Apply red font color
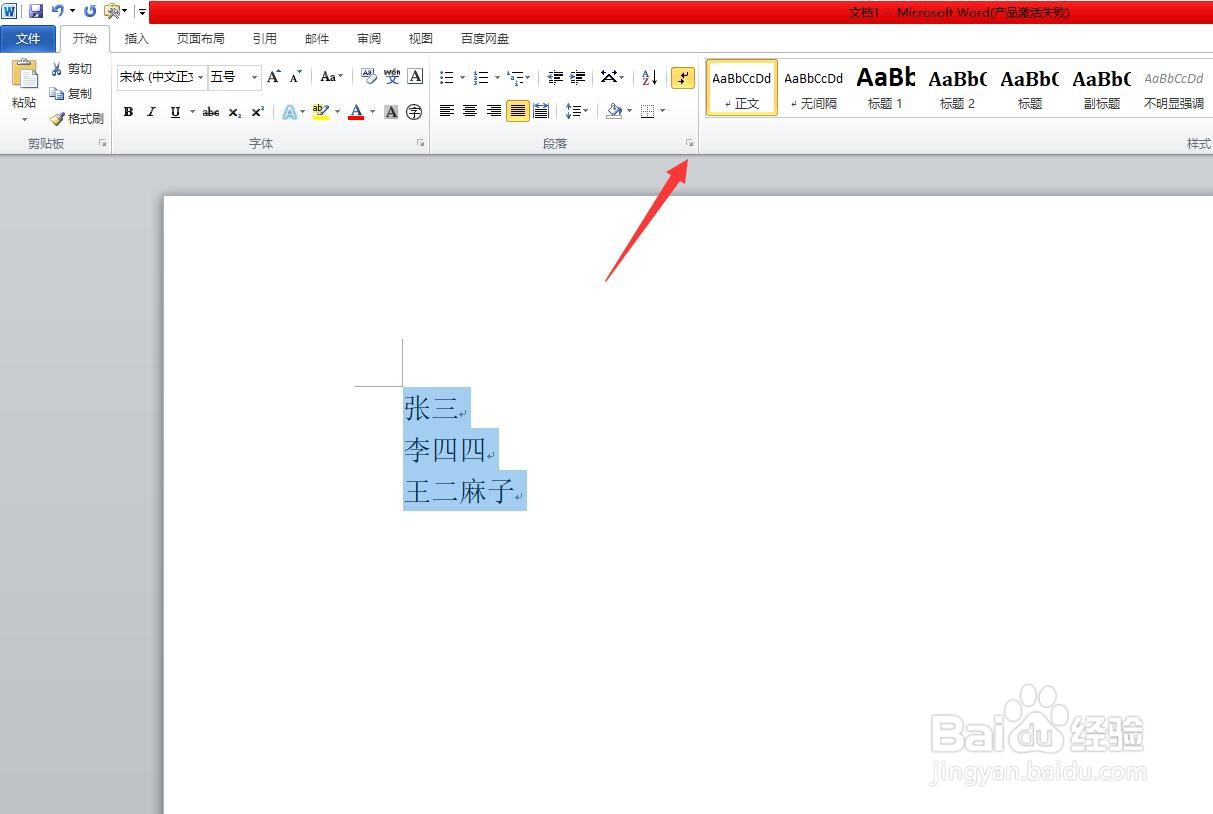The height and width of the screenshot is (814, 1213). pos(356,112)
